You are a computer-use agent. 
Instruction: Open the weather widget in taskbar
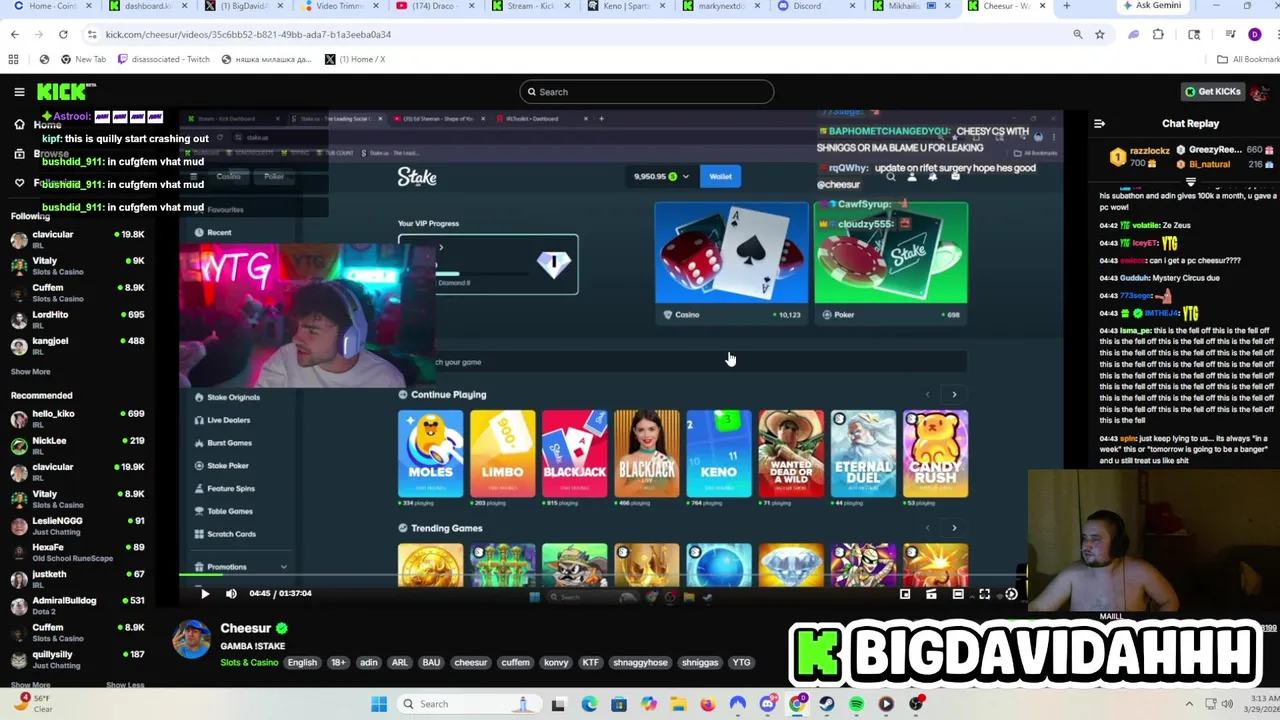click(x=32, y=703)
